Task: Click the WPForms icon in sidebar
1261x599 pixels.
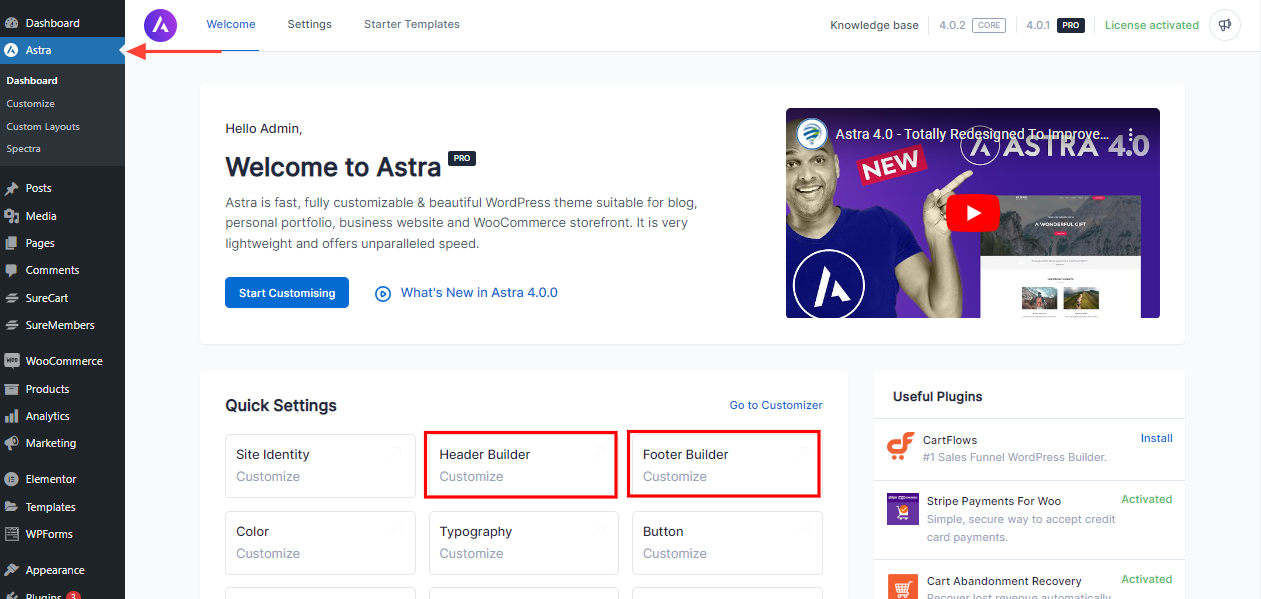Action: point(11,534)
